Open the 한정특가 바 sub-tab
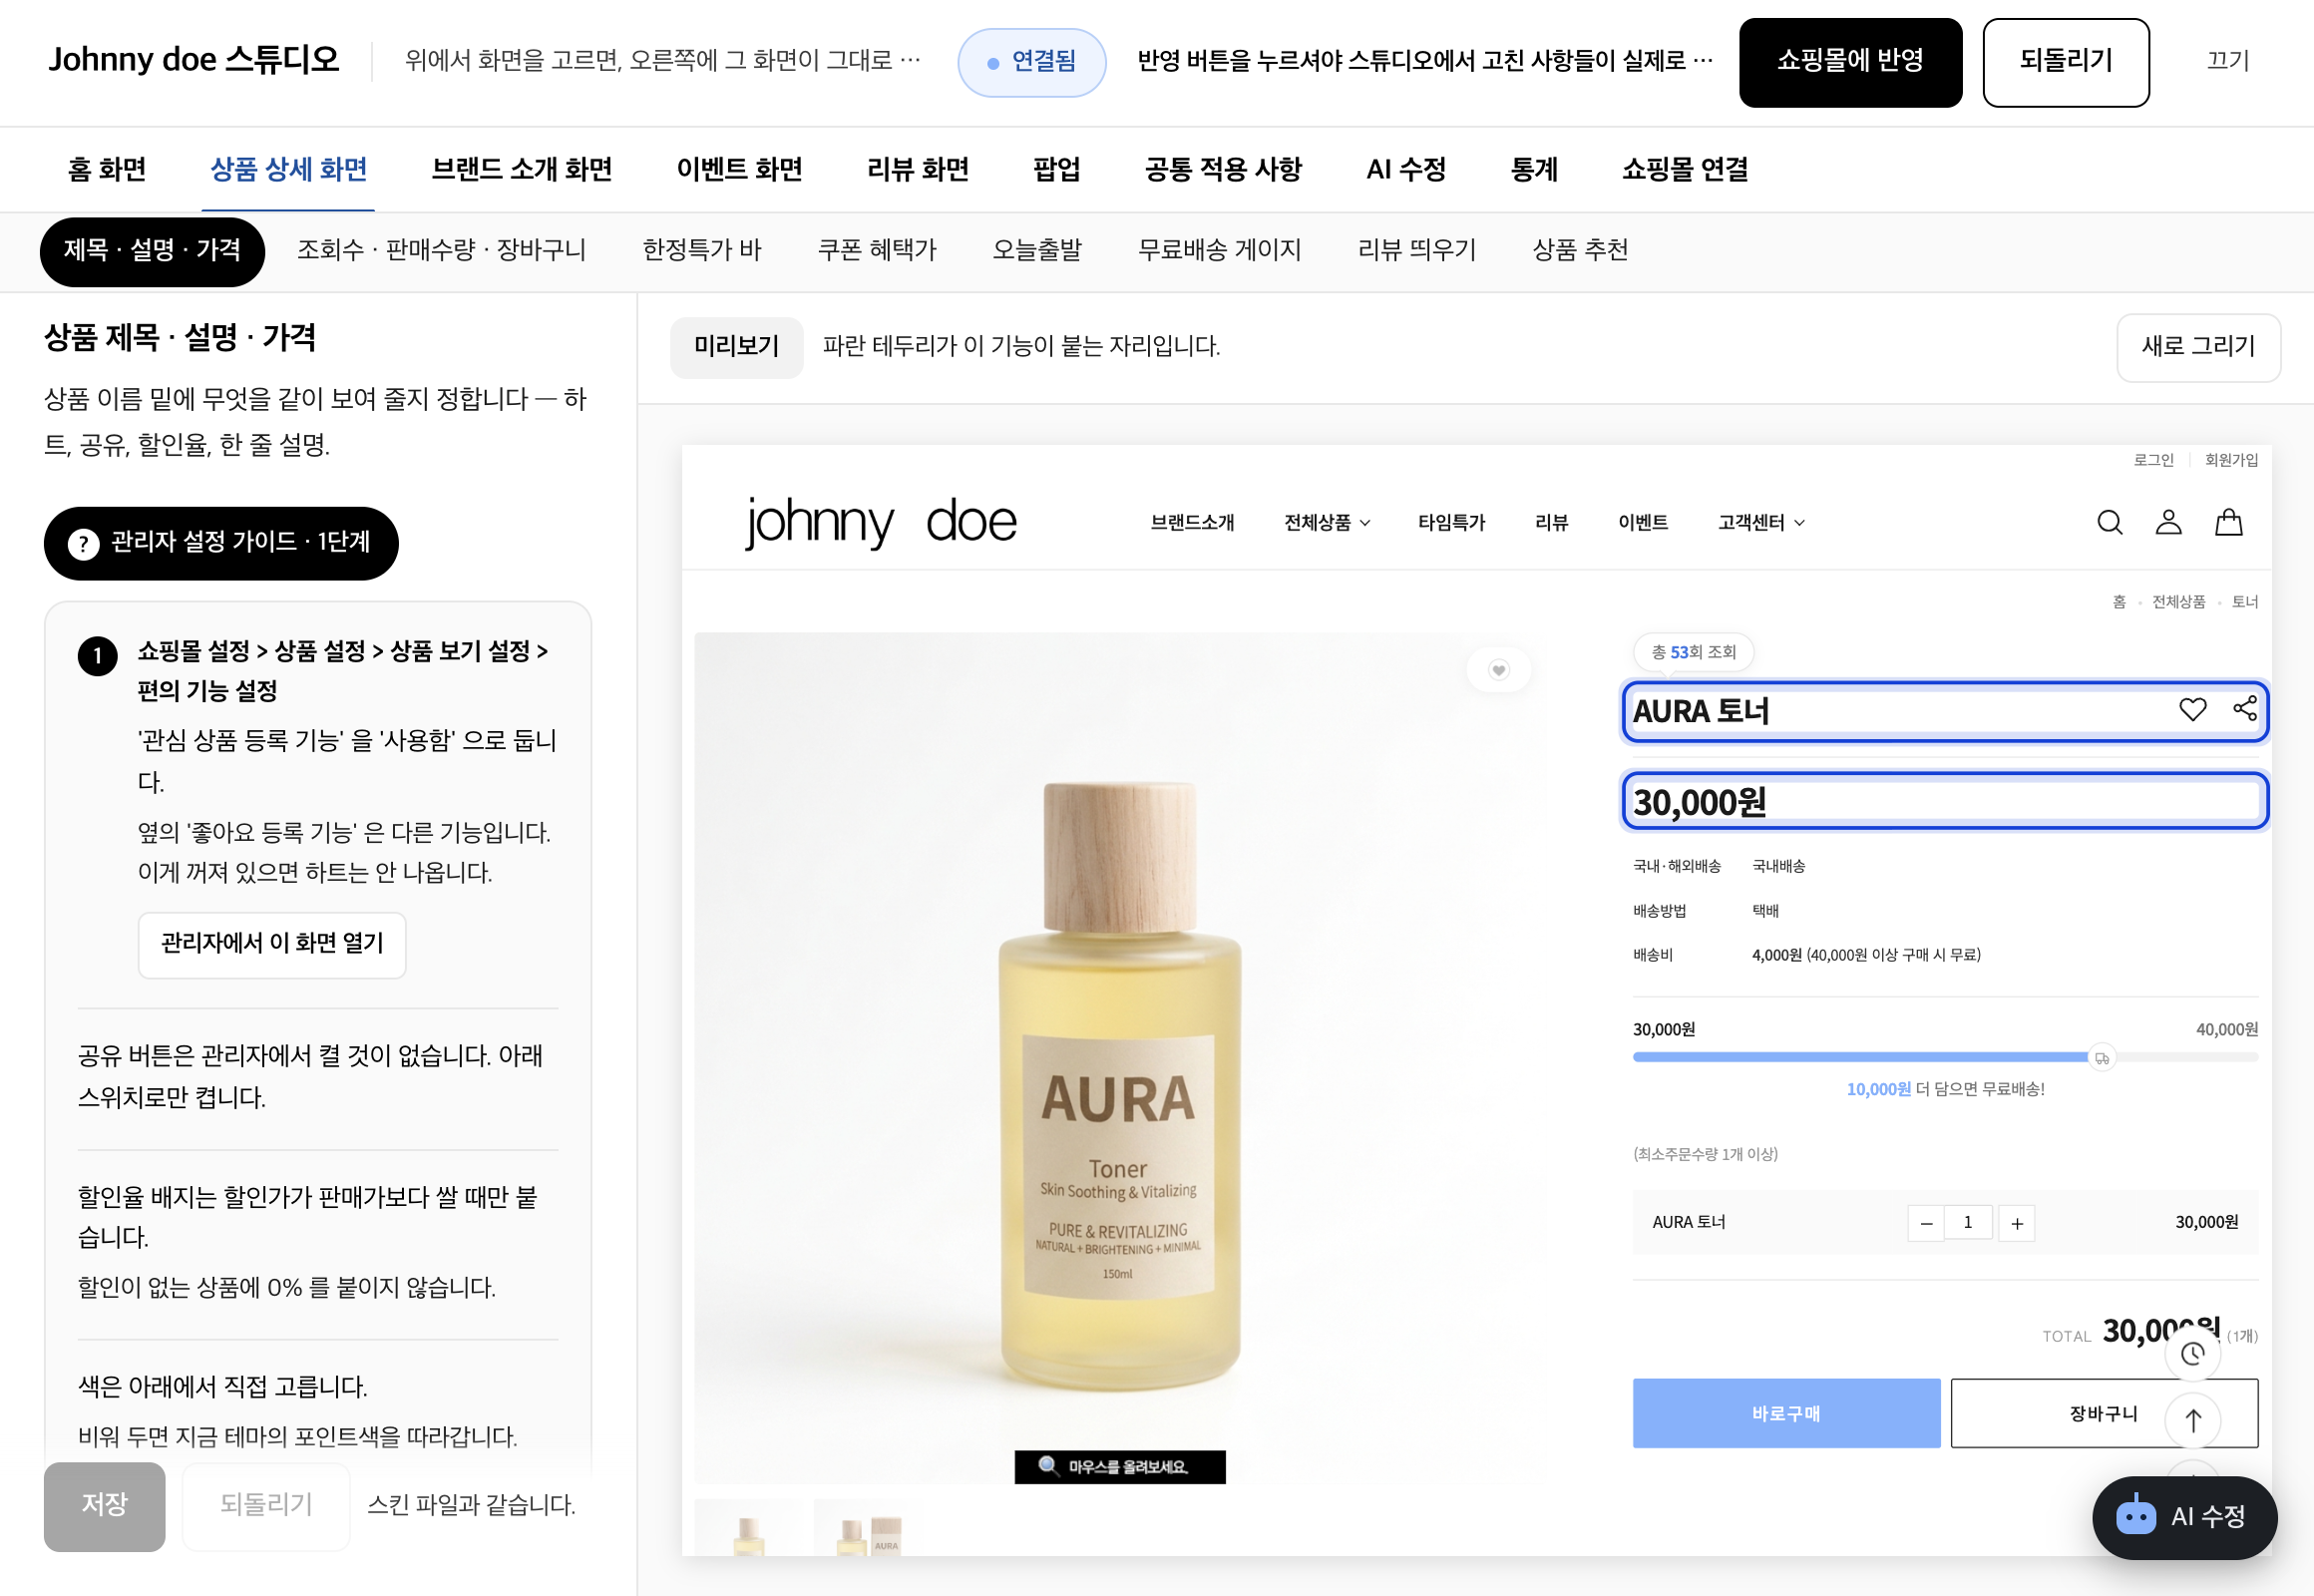Screen dimensions: 2314x1596 coord(702,250)
